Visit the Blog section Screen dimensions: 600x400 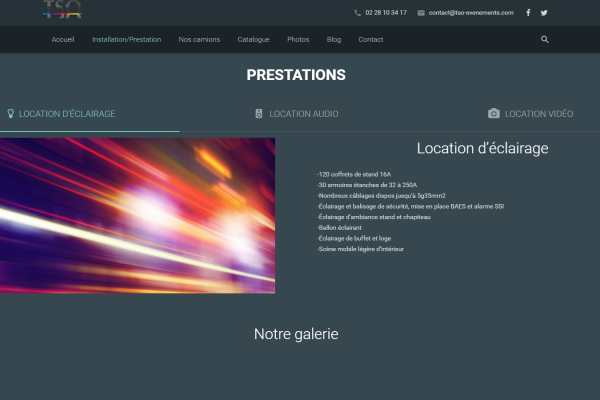334,39
